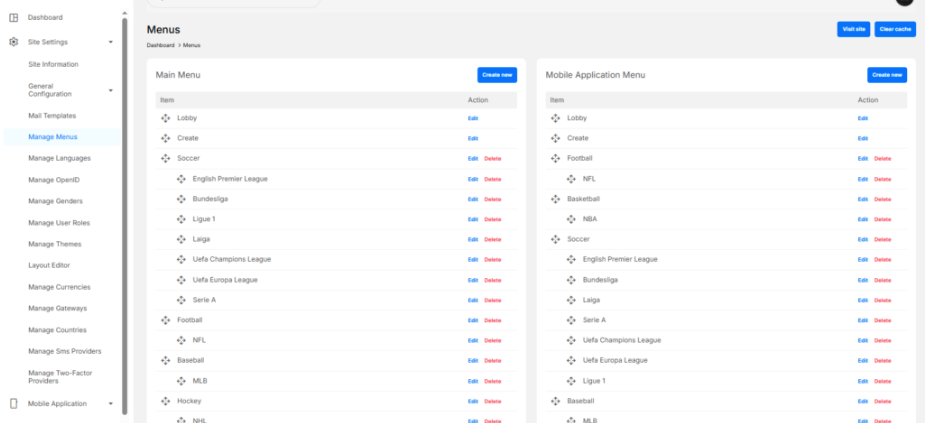Click move icon beside Uefa Champions League in Main Menu
926x423 pixels.
click(181, 259)
